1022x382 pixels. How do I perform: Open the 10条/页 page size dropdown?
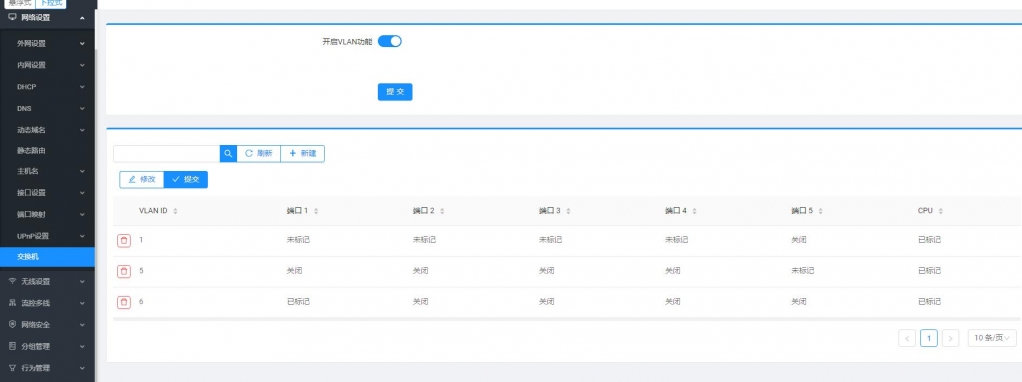click(x=992, y=338)
